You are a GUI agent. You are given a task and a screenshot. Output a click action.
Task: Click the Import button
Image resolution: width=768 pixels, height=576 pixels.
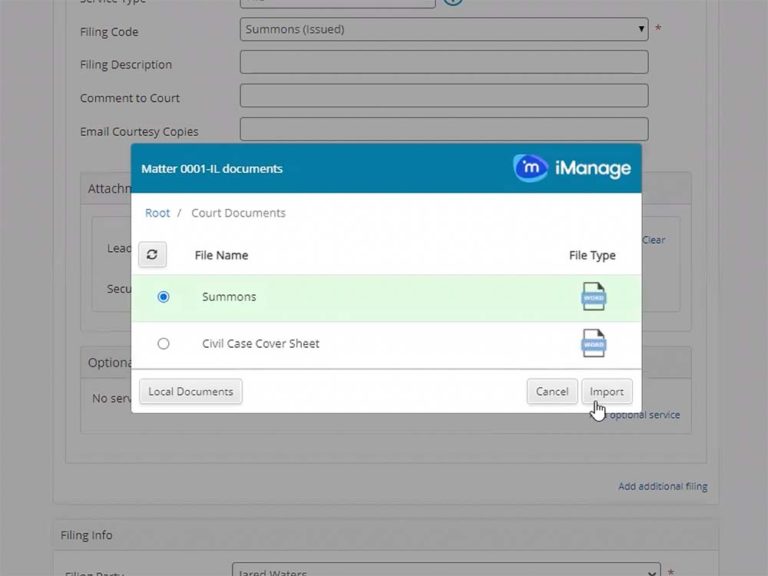607,391
